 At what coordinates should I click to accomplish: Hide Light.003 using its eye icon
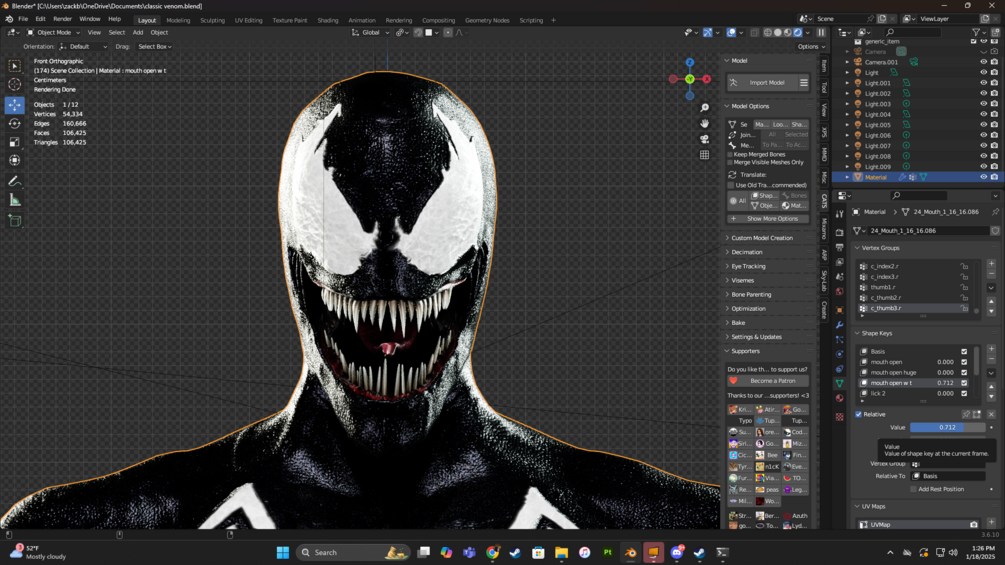click(x=983, y=104)
